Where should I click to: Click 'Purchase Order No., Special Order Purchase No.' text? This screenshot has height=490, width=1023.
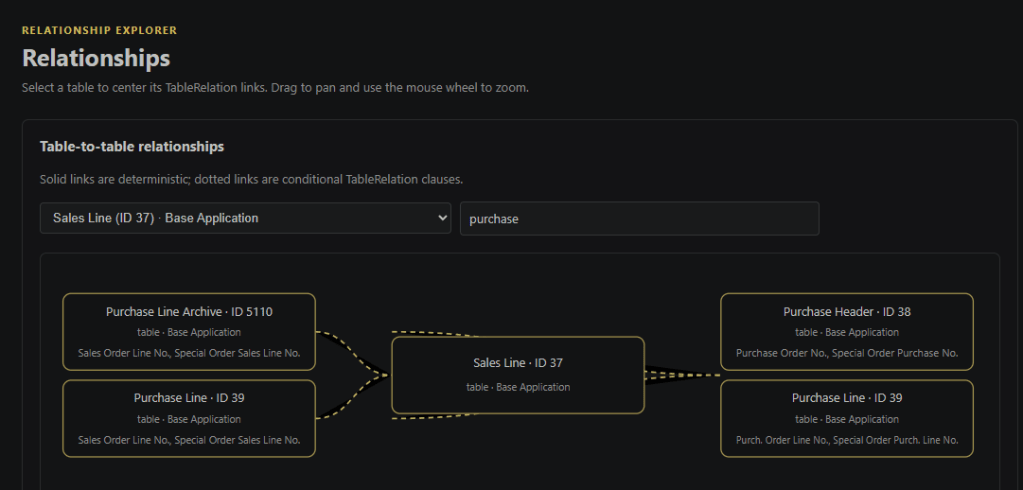[847, 353]
